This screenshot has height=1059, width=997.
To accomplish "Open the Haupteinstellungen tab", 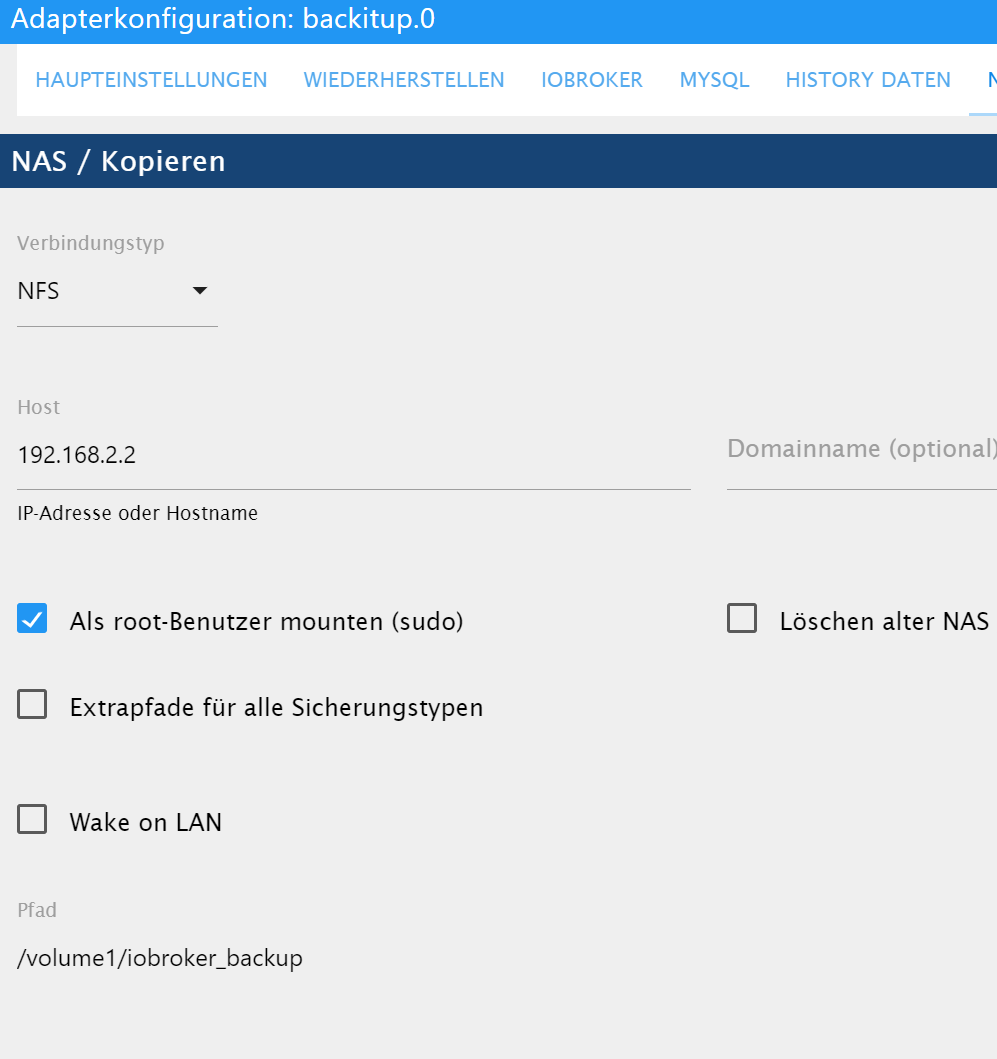I will click(151, 80).
